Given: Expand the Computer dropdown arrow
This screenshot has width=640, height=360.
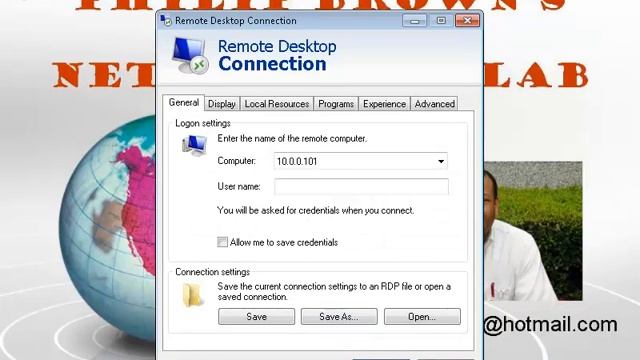Looking at the screenshot, I should (x=441, y=161).
